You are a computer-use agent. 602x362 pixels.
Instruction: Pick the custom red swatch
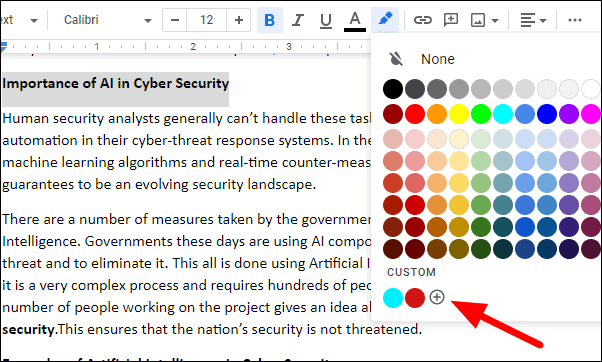coord(415,298)
